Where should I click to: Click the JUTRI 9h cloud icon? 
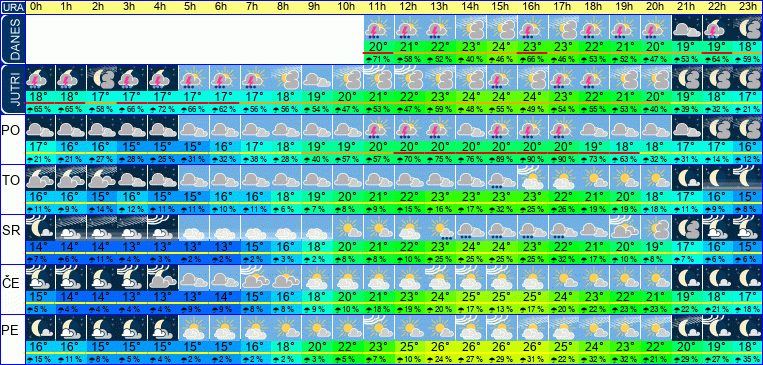click(316, 78)
